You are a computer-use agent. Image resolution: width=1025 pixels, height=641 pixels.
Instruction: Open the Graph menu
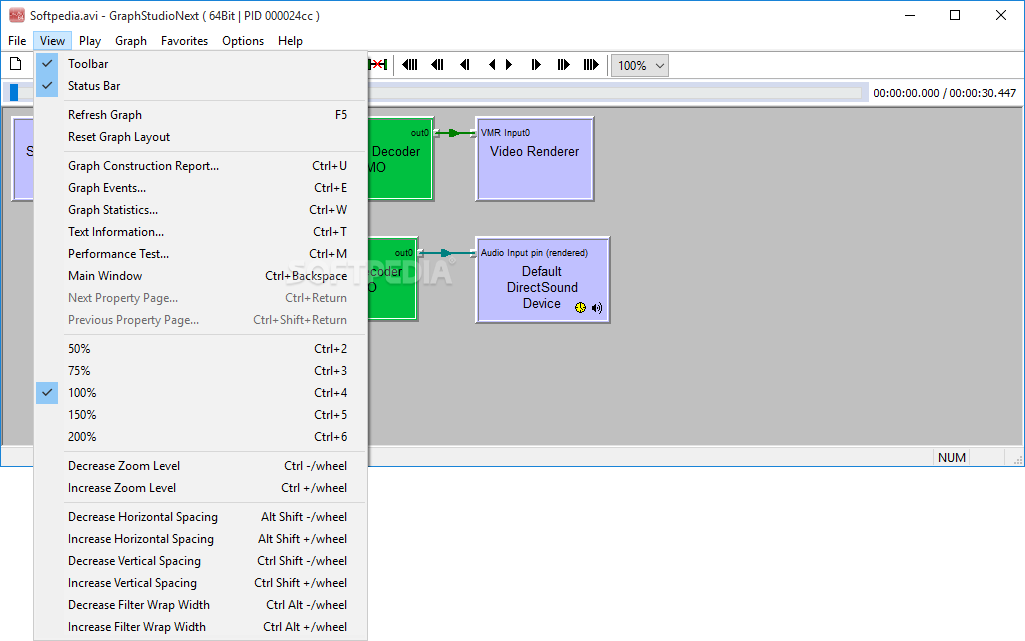[x=131, y=41]
